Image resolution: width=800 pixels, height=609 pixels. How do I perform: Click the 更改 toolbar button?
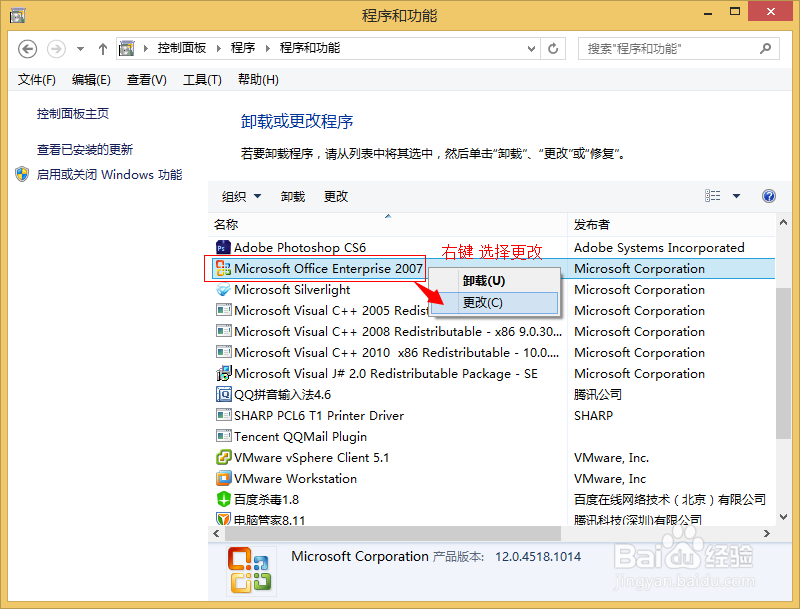tap(336, 196)
